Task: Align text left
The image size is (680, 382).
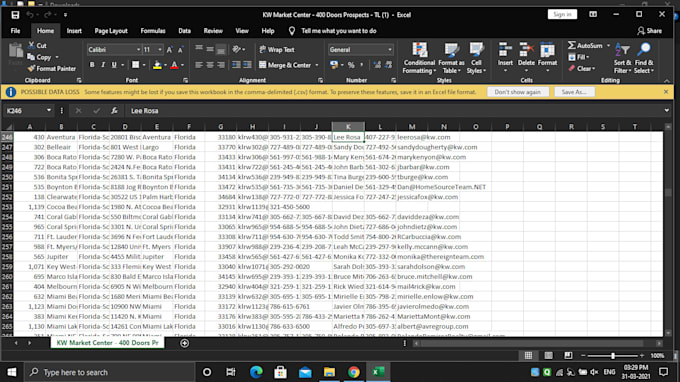Action: point(199,65)
